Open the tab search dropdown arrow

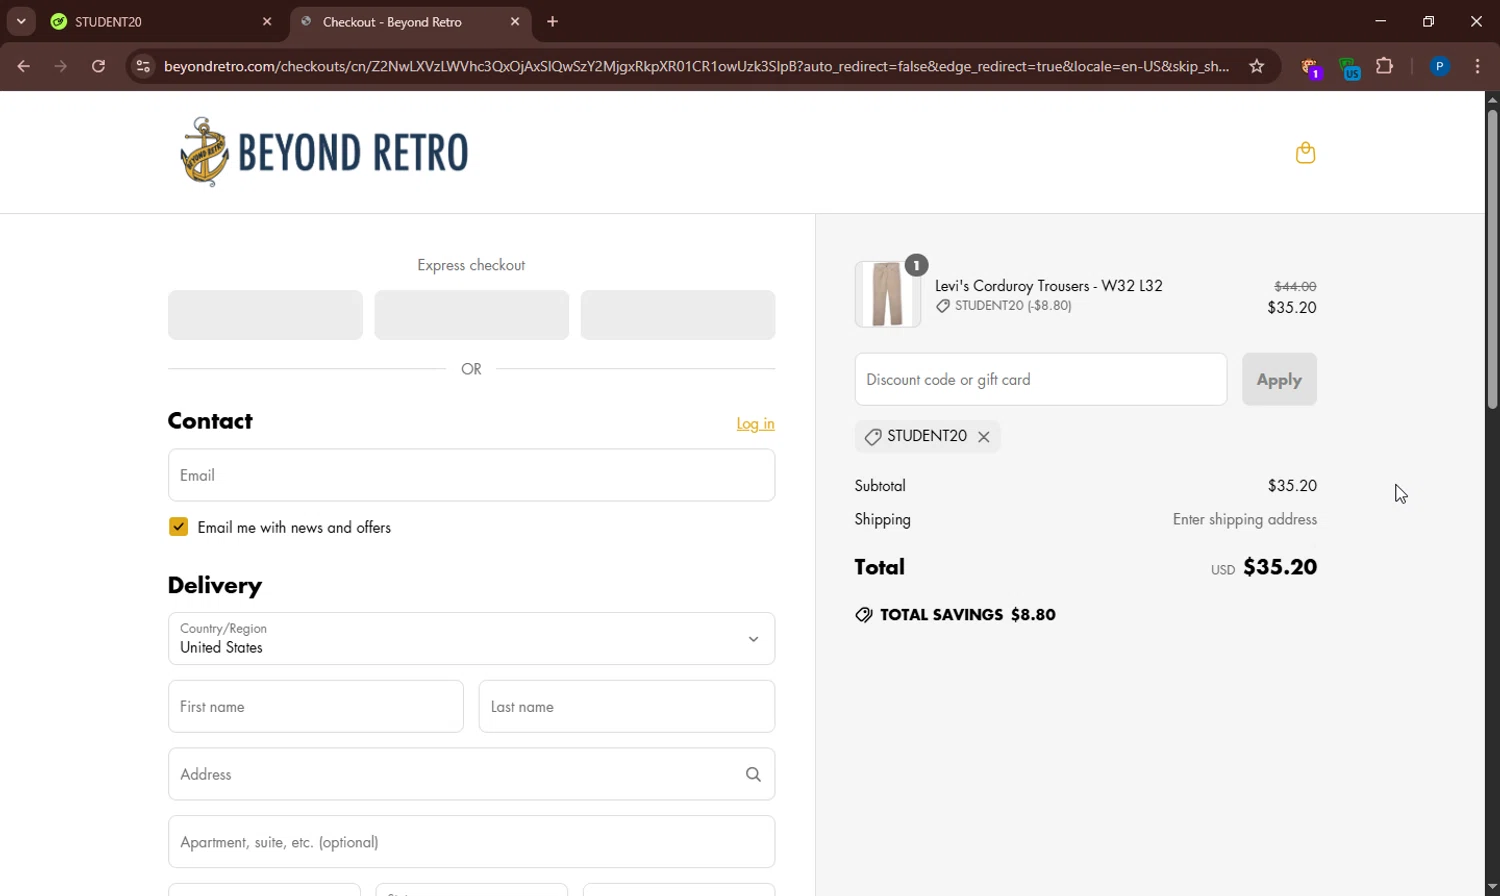coord(21,21)
